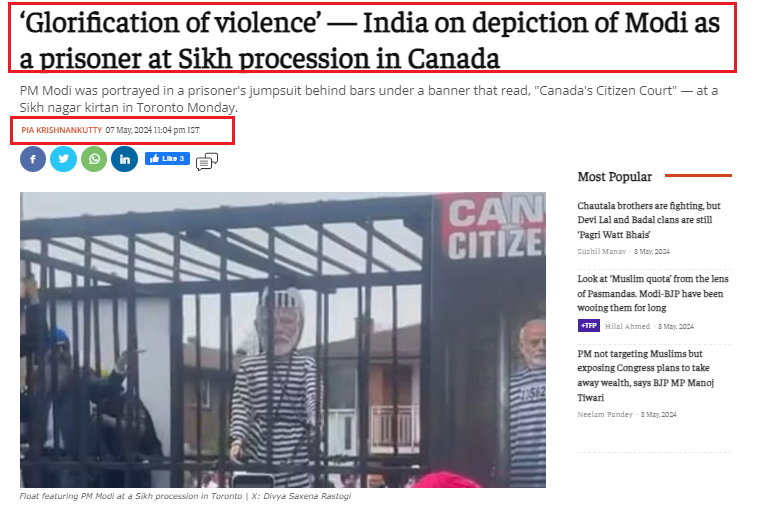Share the article on LinkedIn

tap(125, 159)
